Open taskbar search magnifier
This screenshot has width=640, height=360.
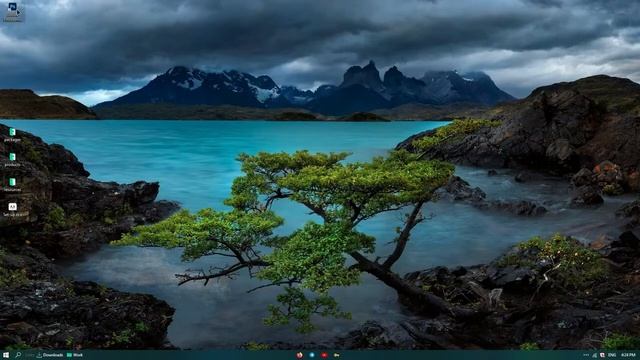coord(18,355)
